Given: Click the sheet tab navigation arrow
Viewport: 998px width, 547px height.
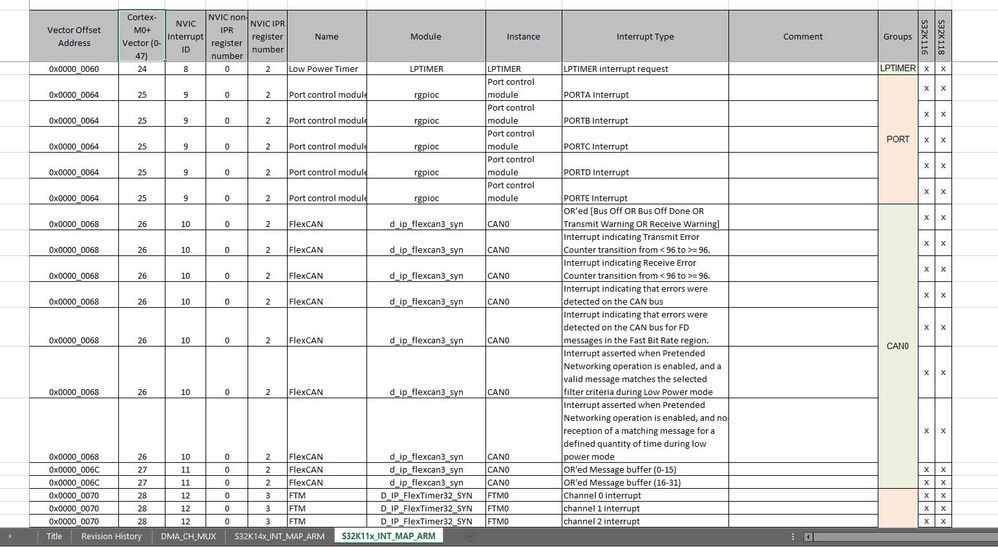Looking at the screenshot, I should tap(10, 536).
